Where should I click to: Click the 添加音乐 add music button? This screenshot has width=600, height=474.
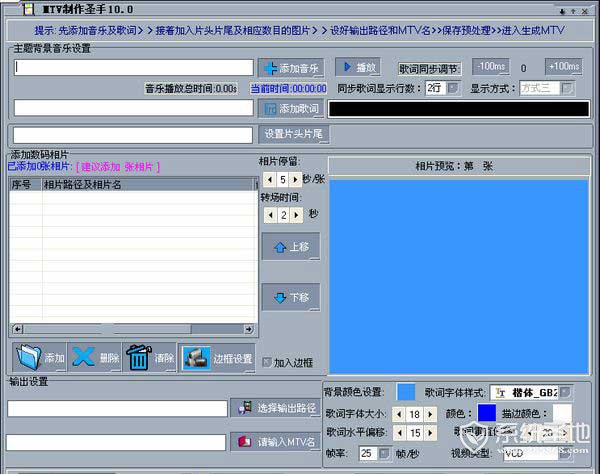coord(291,68)
